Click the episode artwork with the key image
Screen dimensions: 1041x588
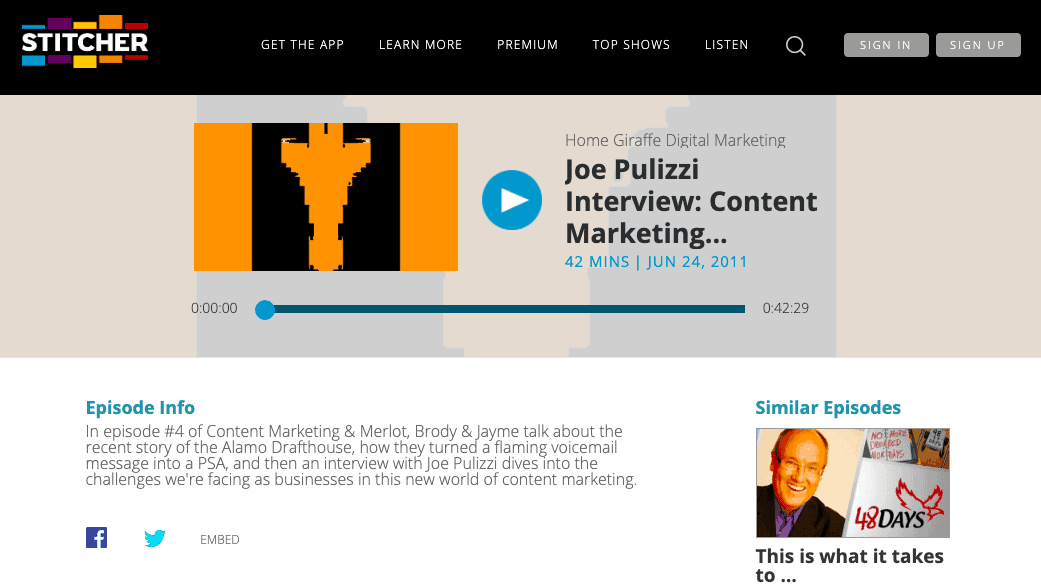click(325, 197)
